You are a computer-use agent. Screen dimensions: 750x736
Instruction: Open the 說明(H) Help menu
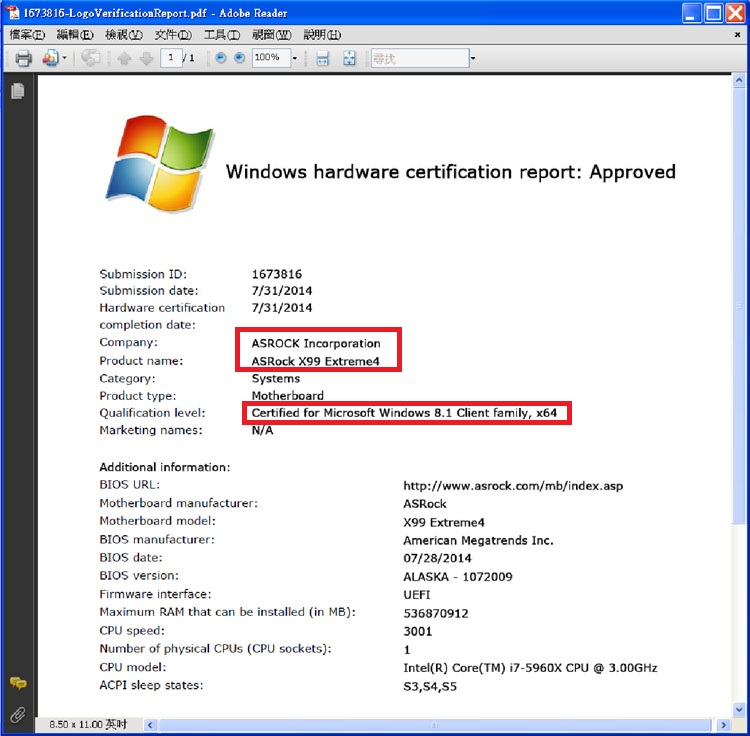point(322,35)
